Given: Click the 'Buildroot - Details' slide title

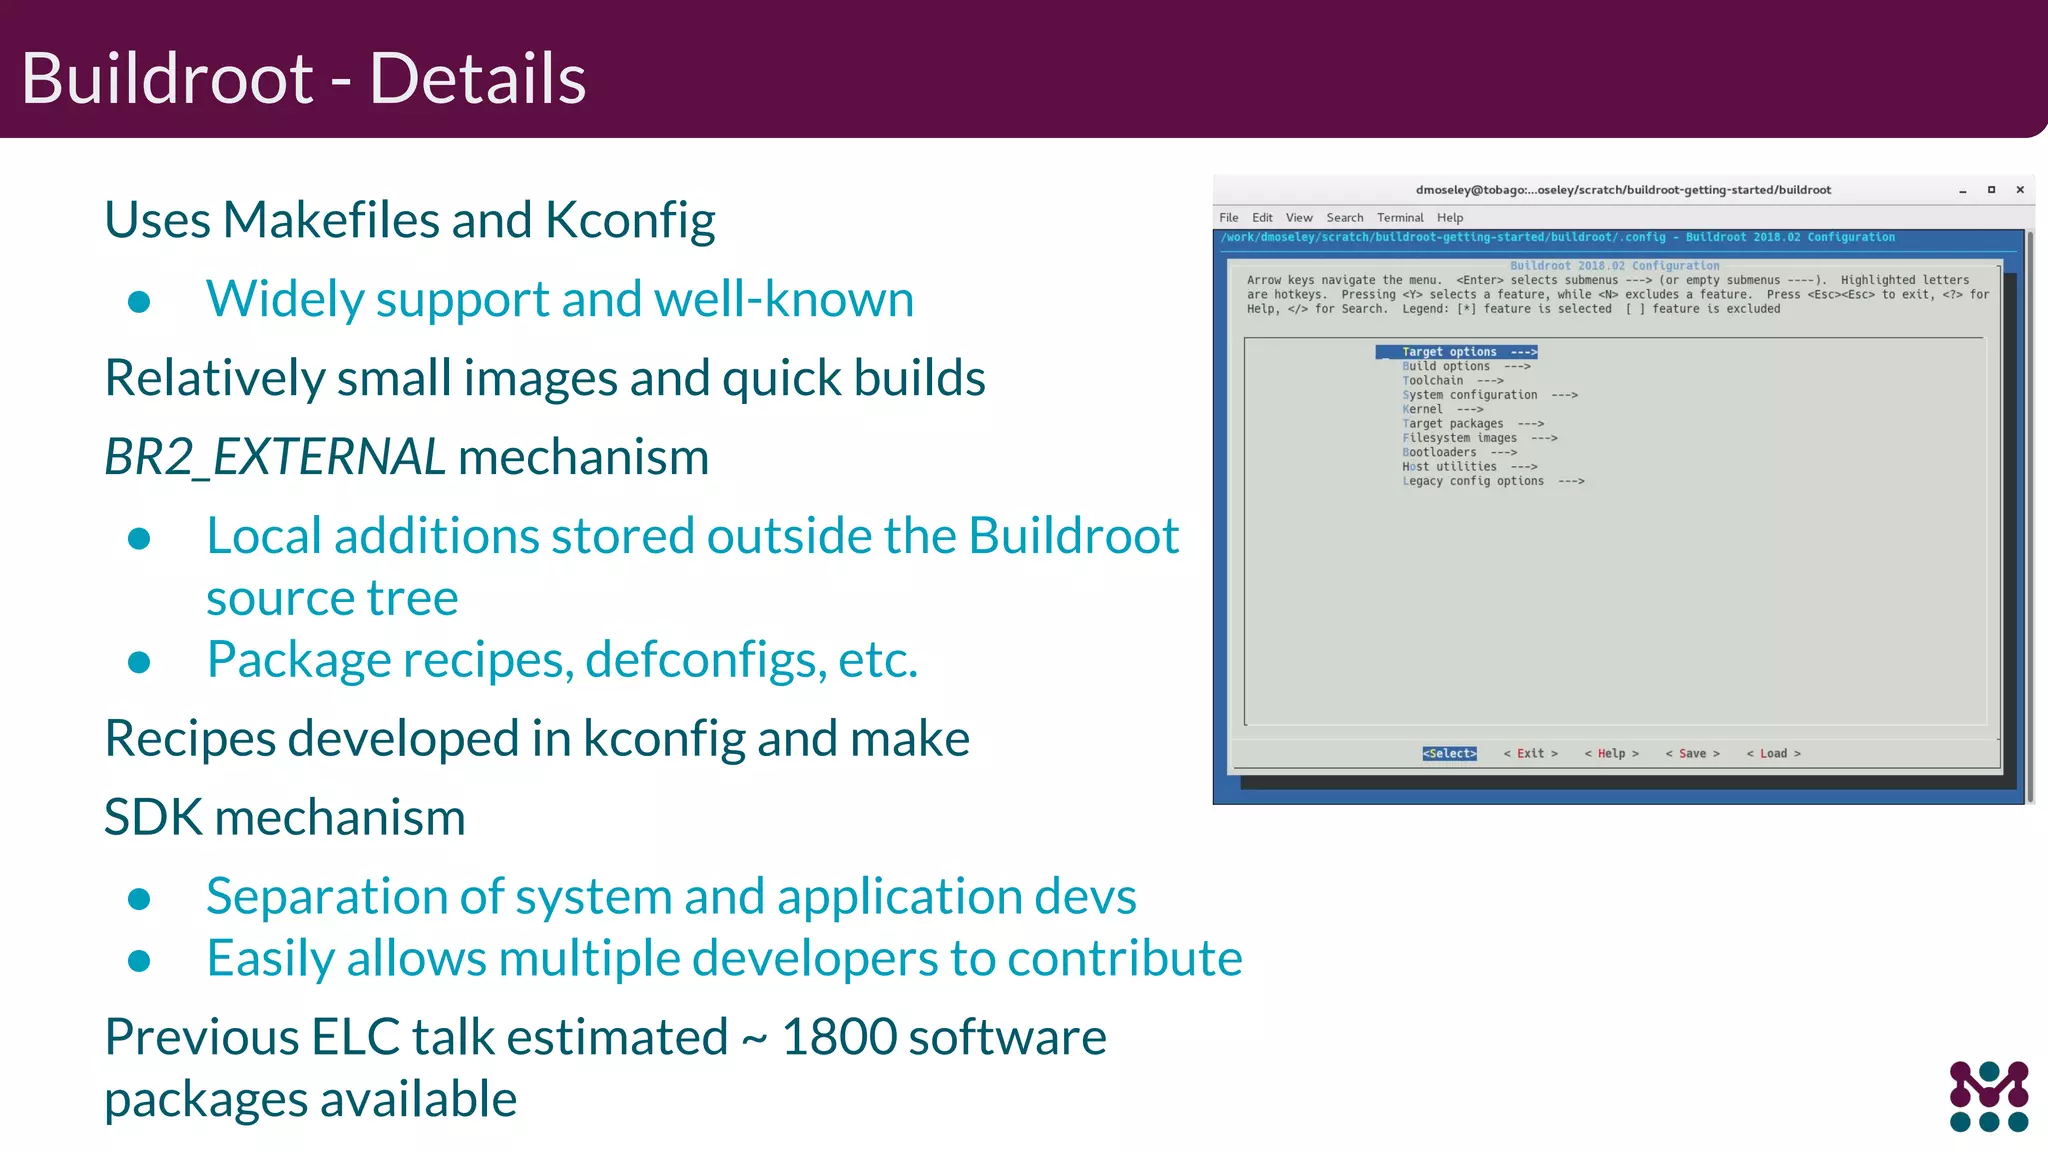Looking at the screenshot, I should pyautogui.click(x=303, y=78).
